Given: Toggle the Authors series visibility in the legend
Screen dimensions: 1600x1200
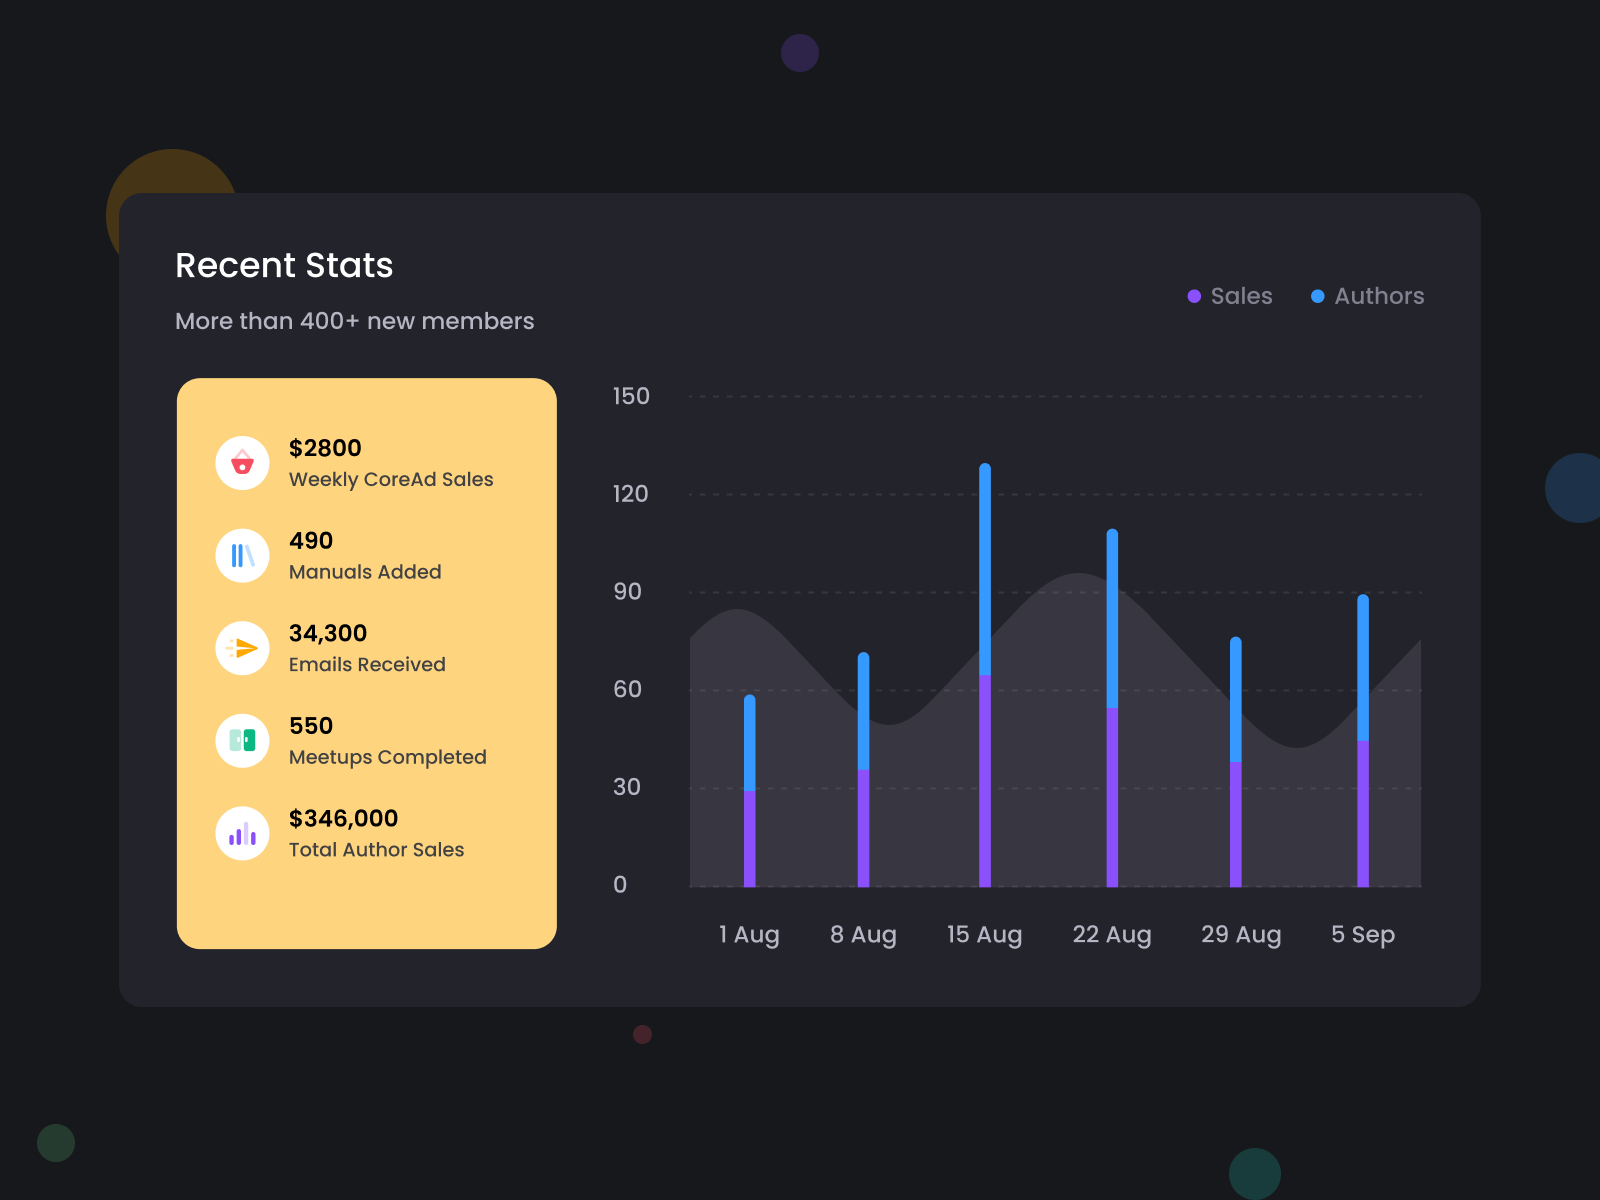Looking at the screenshot, I should (x=1367, y=296).
